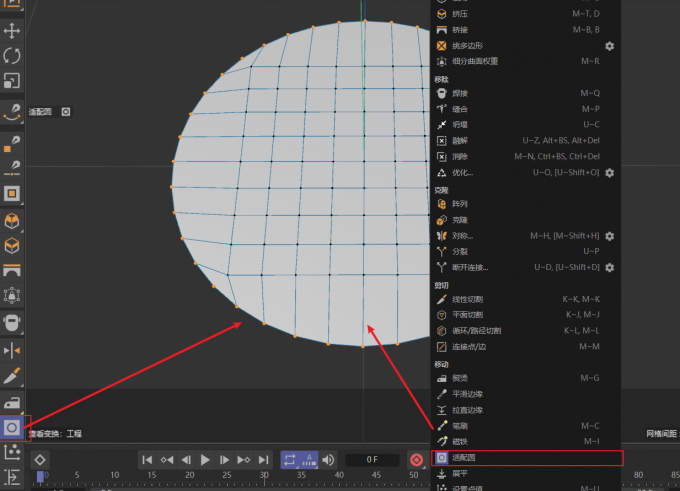
Task: Choose 对称... from the context menu
Action: click(x=526, y=236)
